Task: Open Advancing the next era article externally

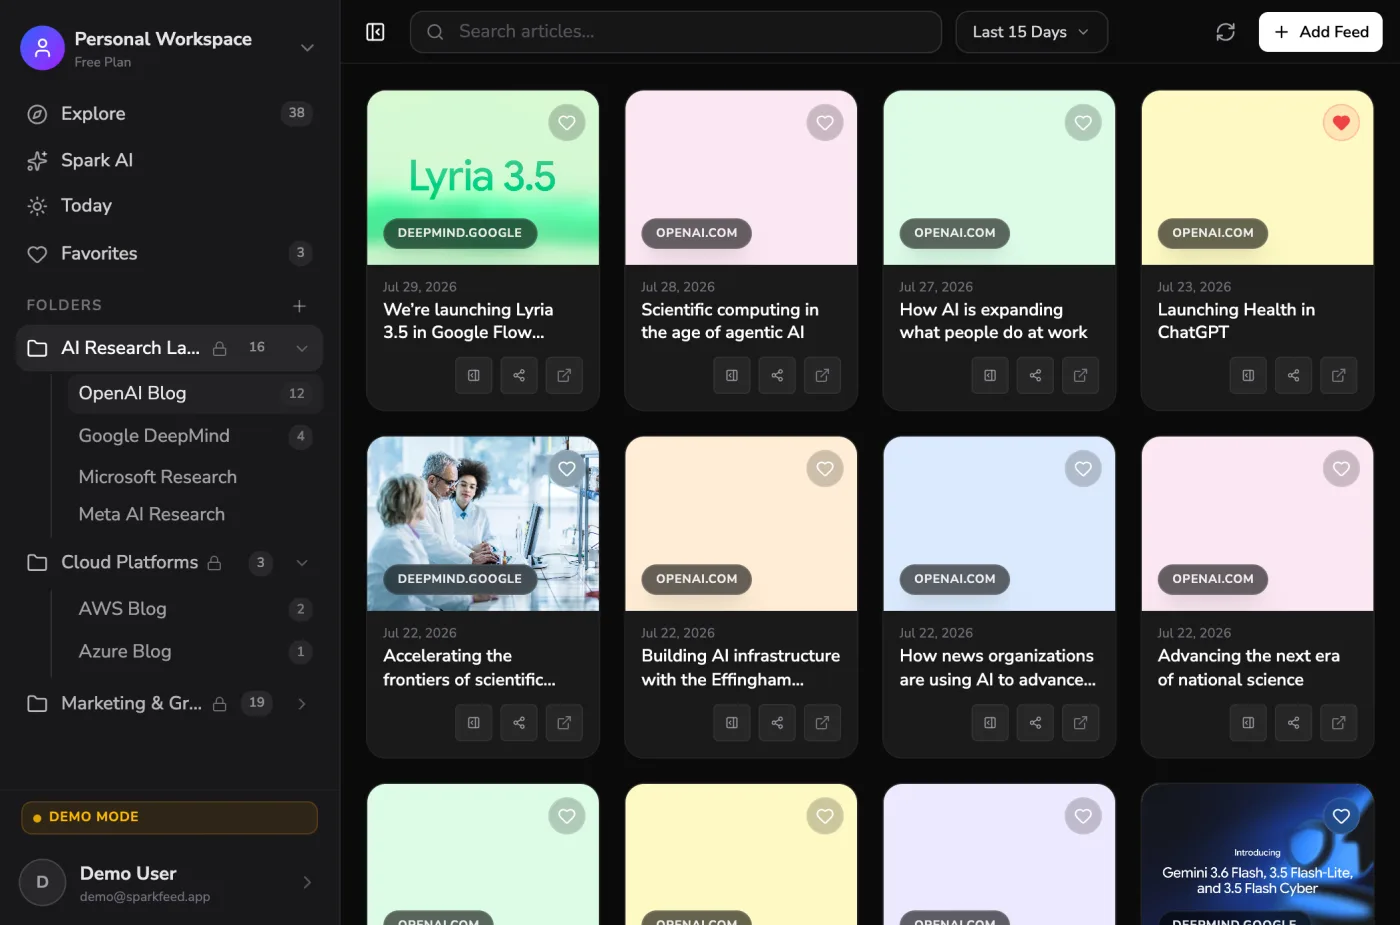Action: click(1338, 722)
